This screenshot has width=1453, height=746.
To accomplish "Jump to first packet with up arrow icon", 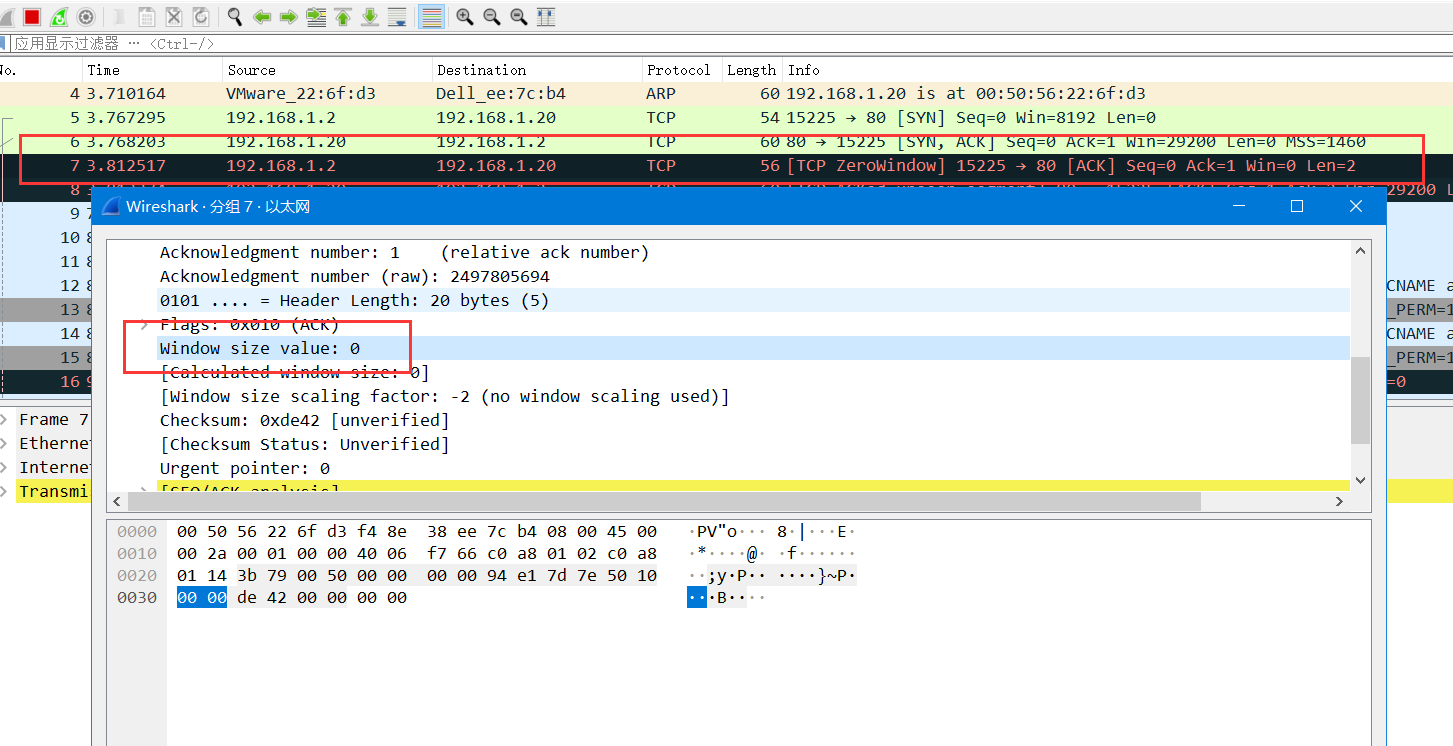I will pyautogui.click(x=343, y=17).
